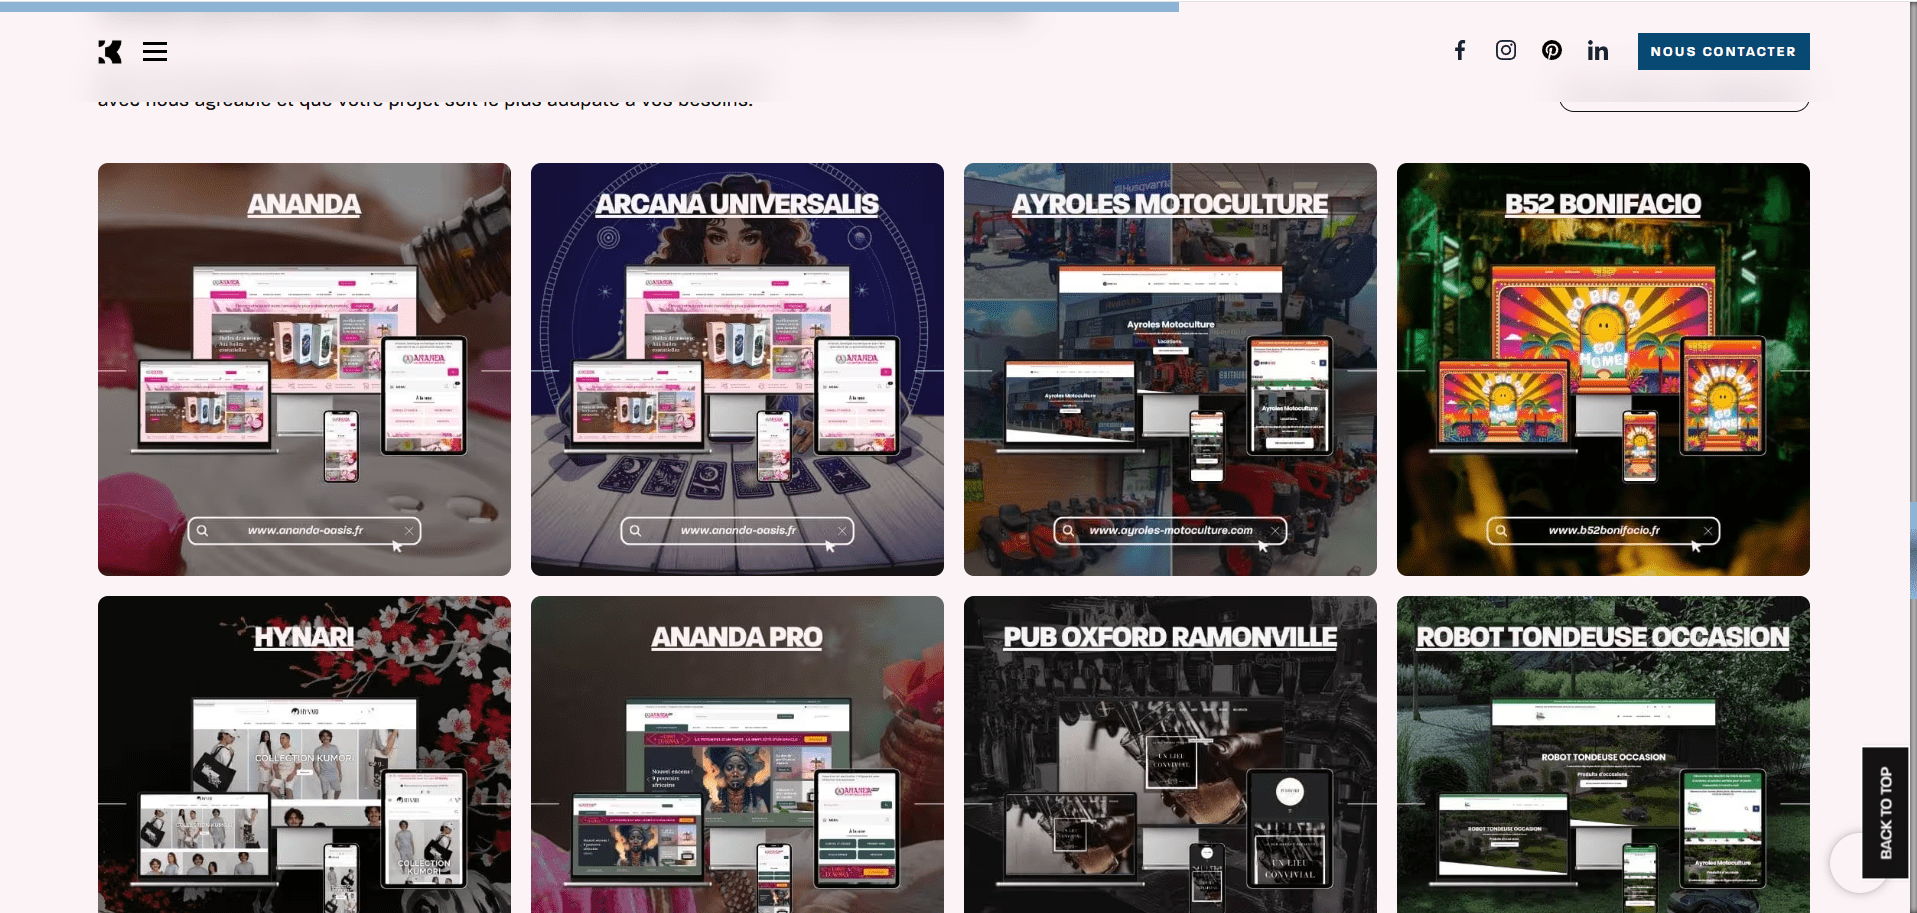Click the www.ananda-oasis.fr URL field on Ananda card
The height and width of the screenshot is (913, 1917).
[305, 531]
